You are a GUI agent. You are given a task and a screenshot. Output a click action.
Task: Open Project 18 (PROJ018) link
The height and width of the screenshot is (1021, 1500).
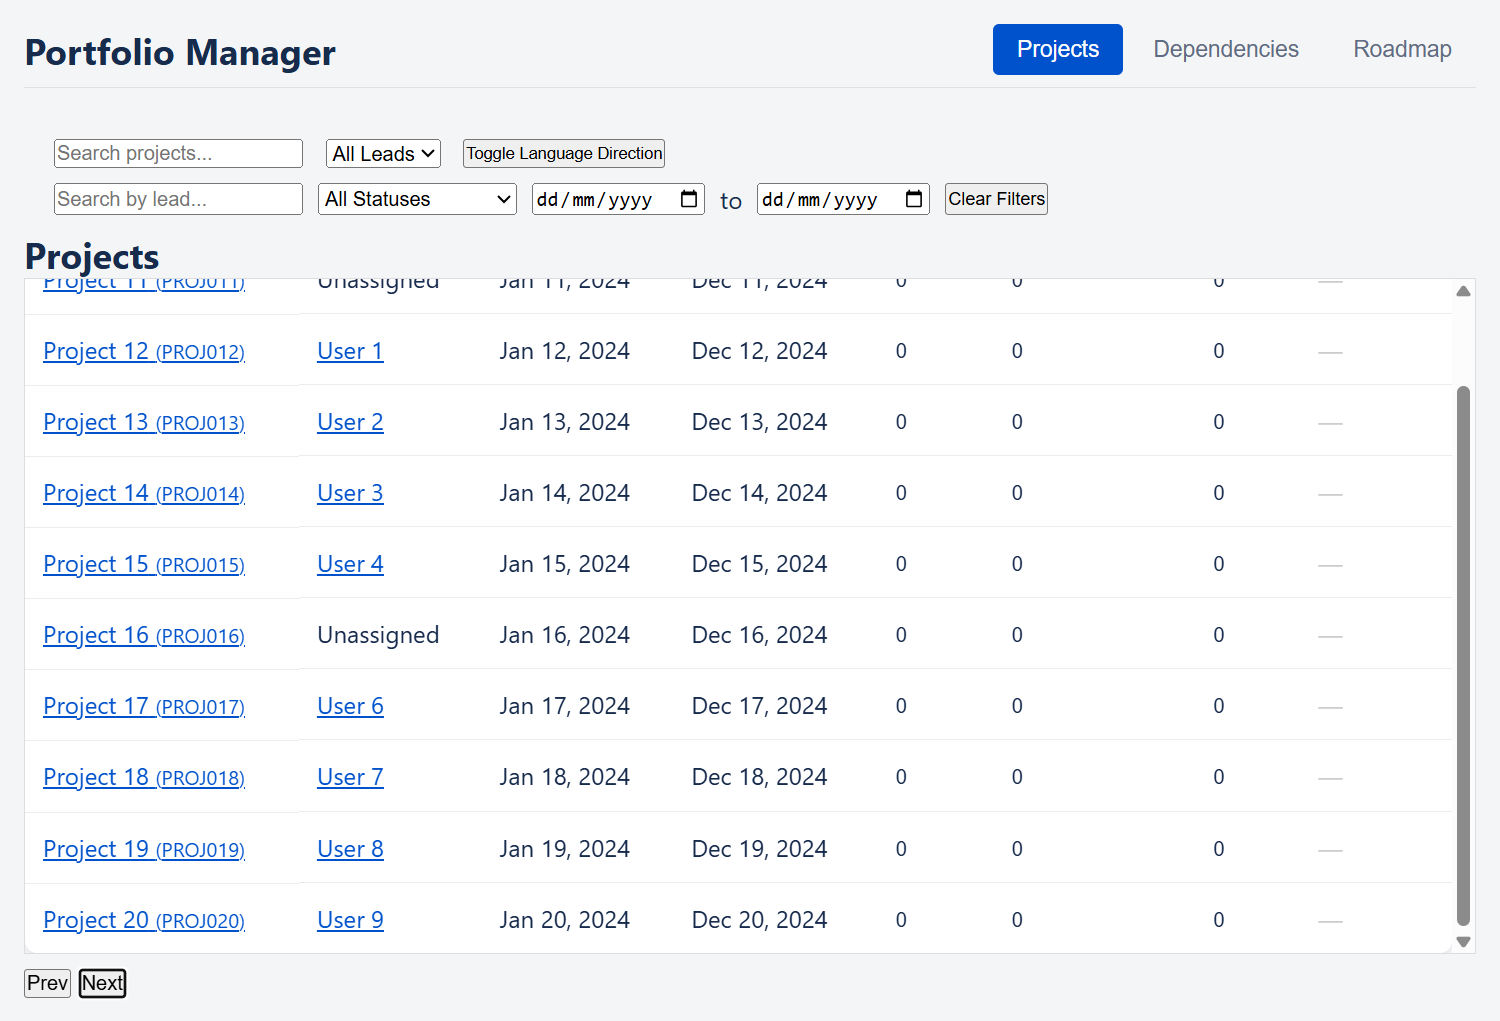click(x=144, y=777)
